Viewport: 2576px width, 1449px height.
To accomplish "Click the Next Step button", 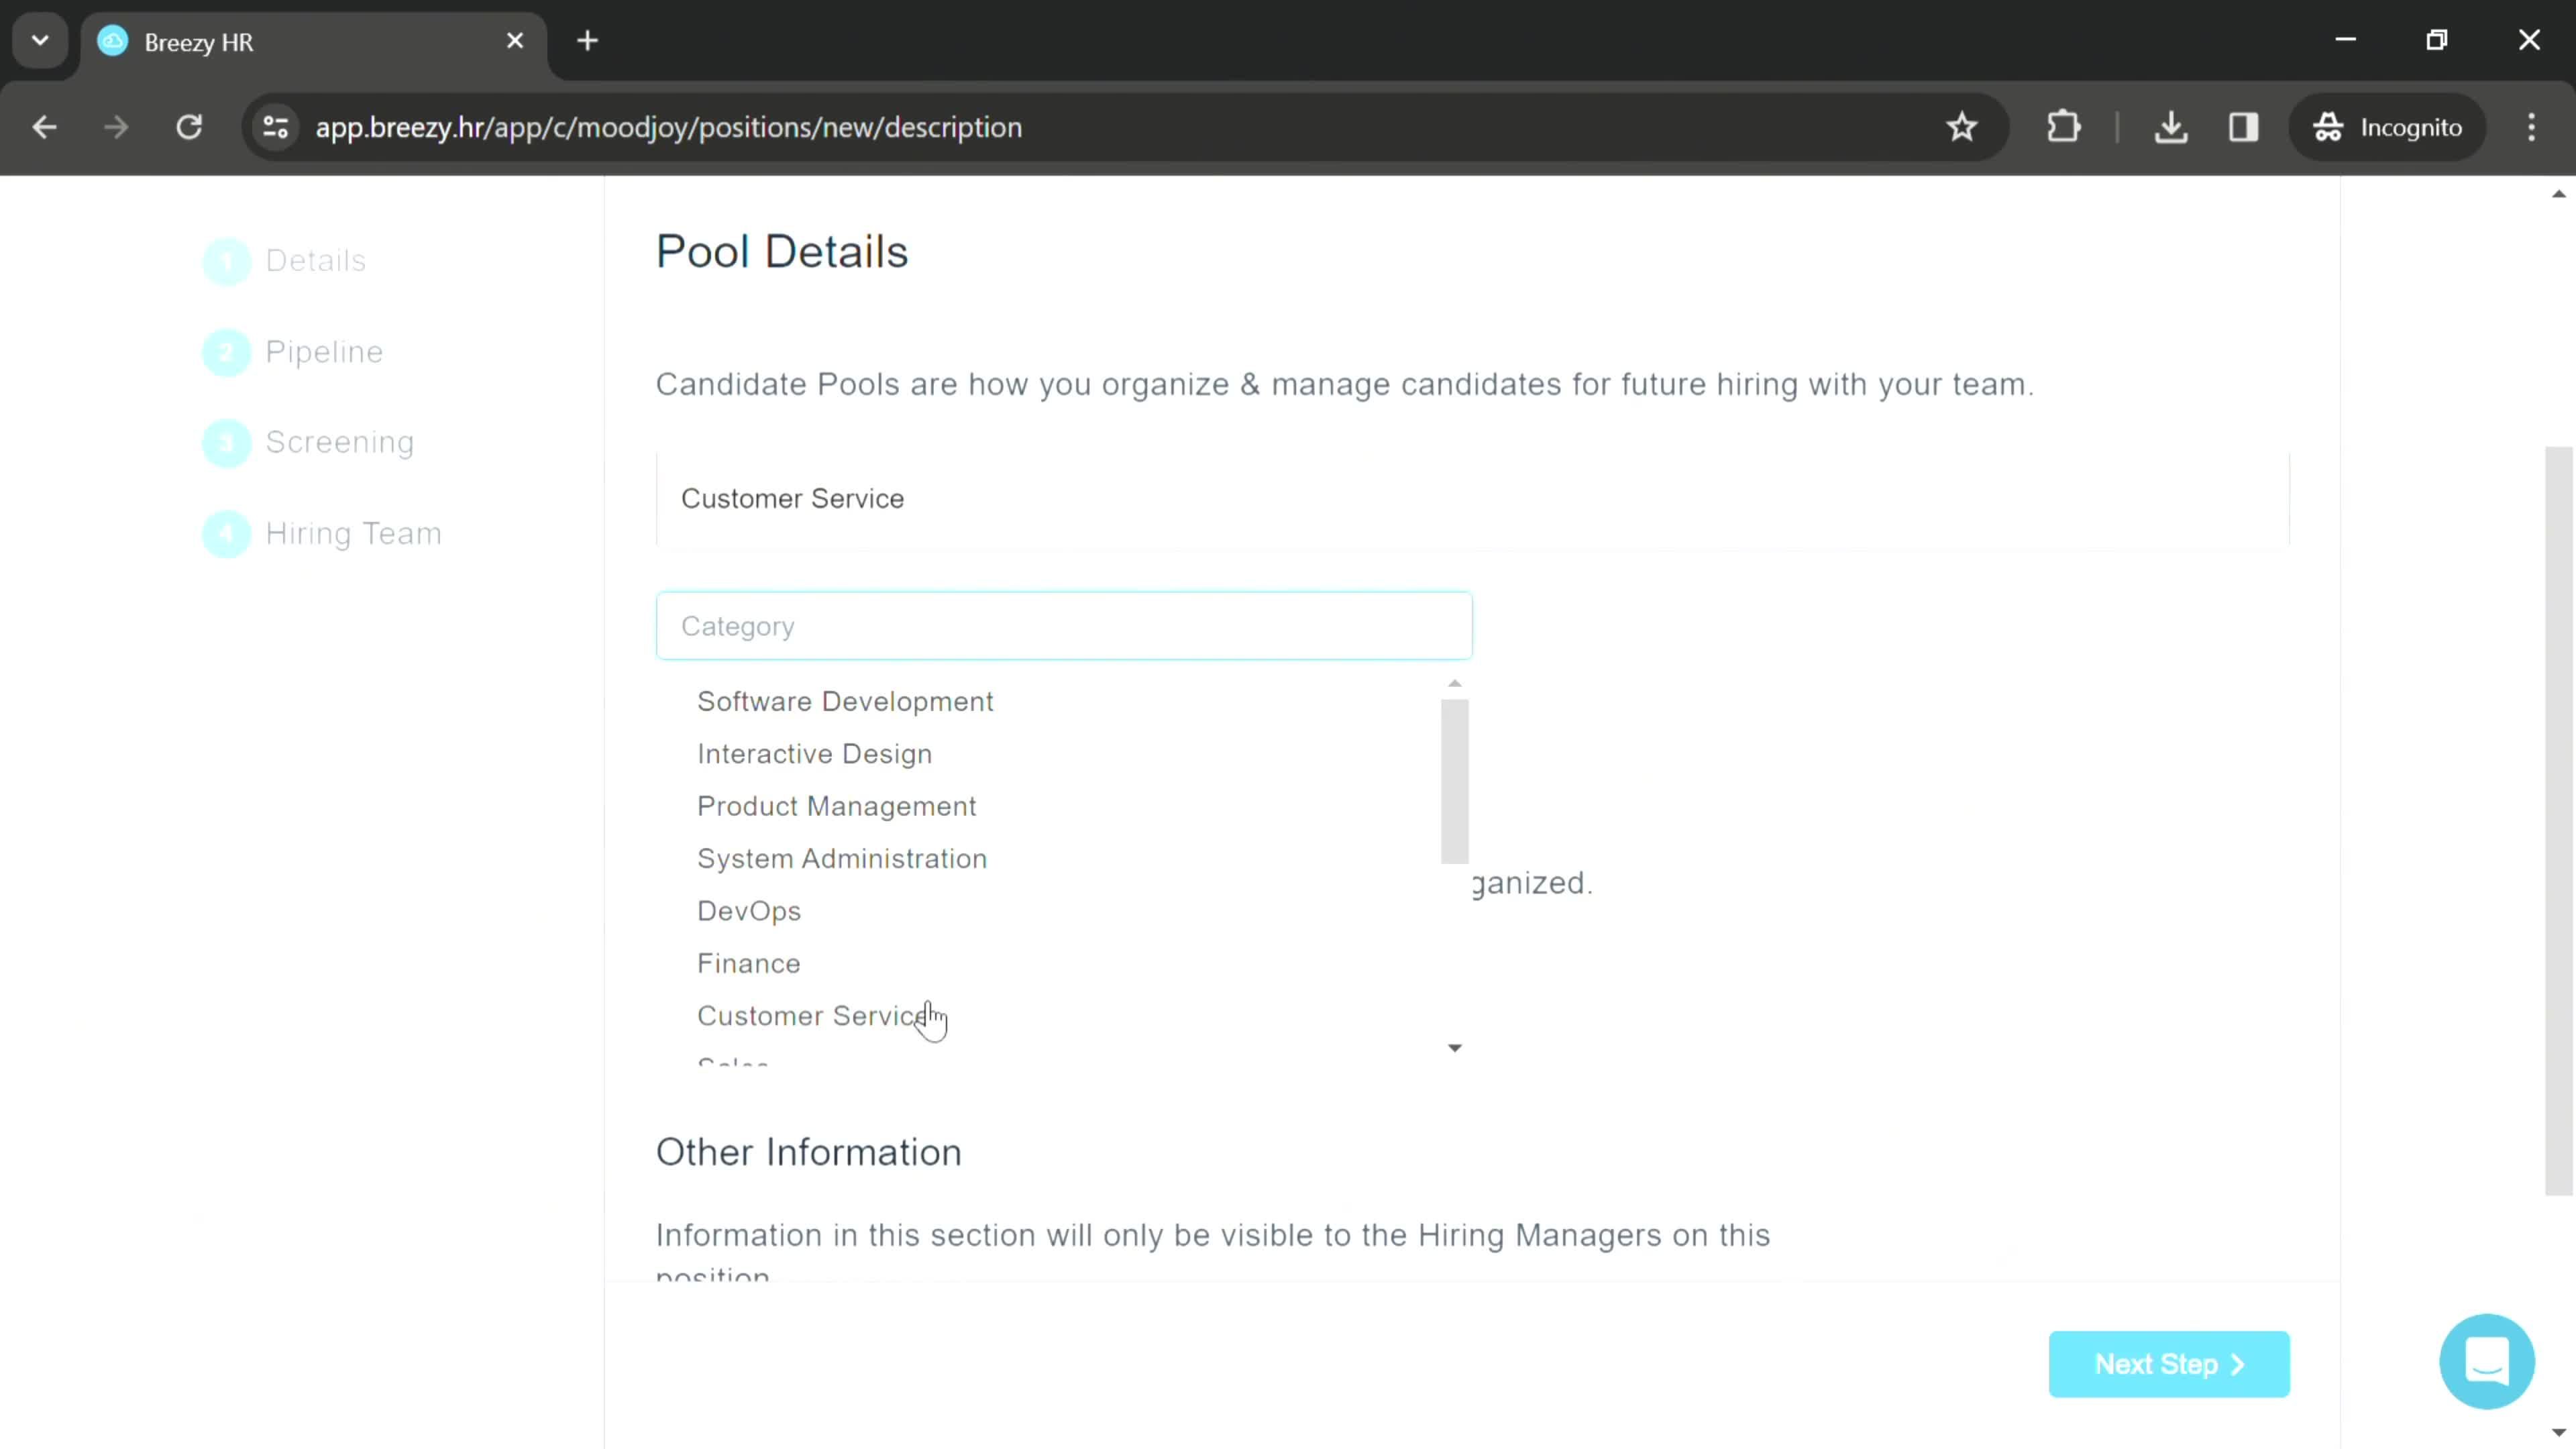I will pos(2173,1364).
